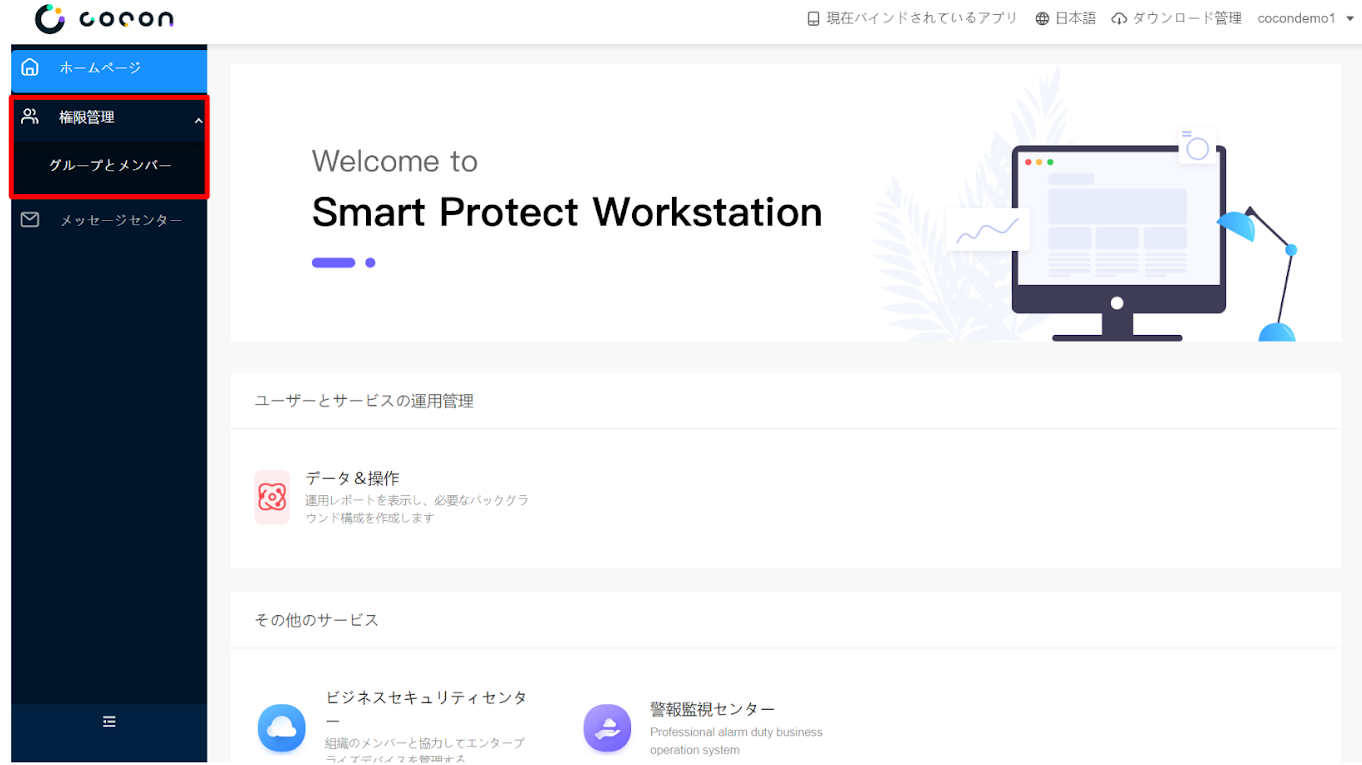Click the device icon for 現在バインドされているアプリ
1362x765 pixels.
pos(813,18)
